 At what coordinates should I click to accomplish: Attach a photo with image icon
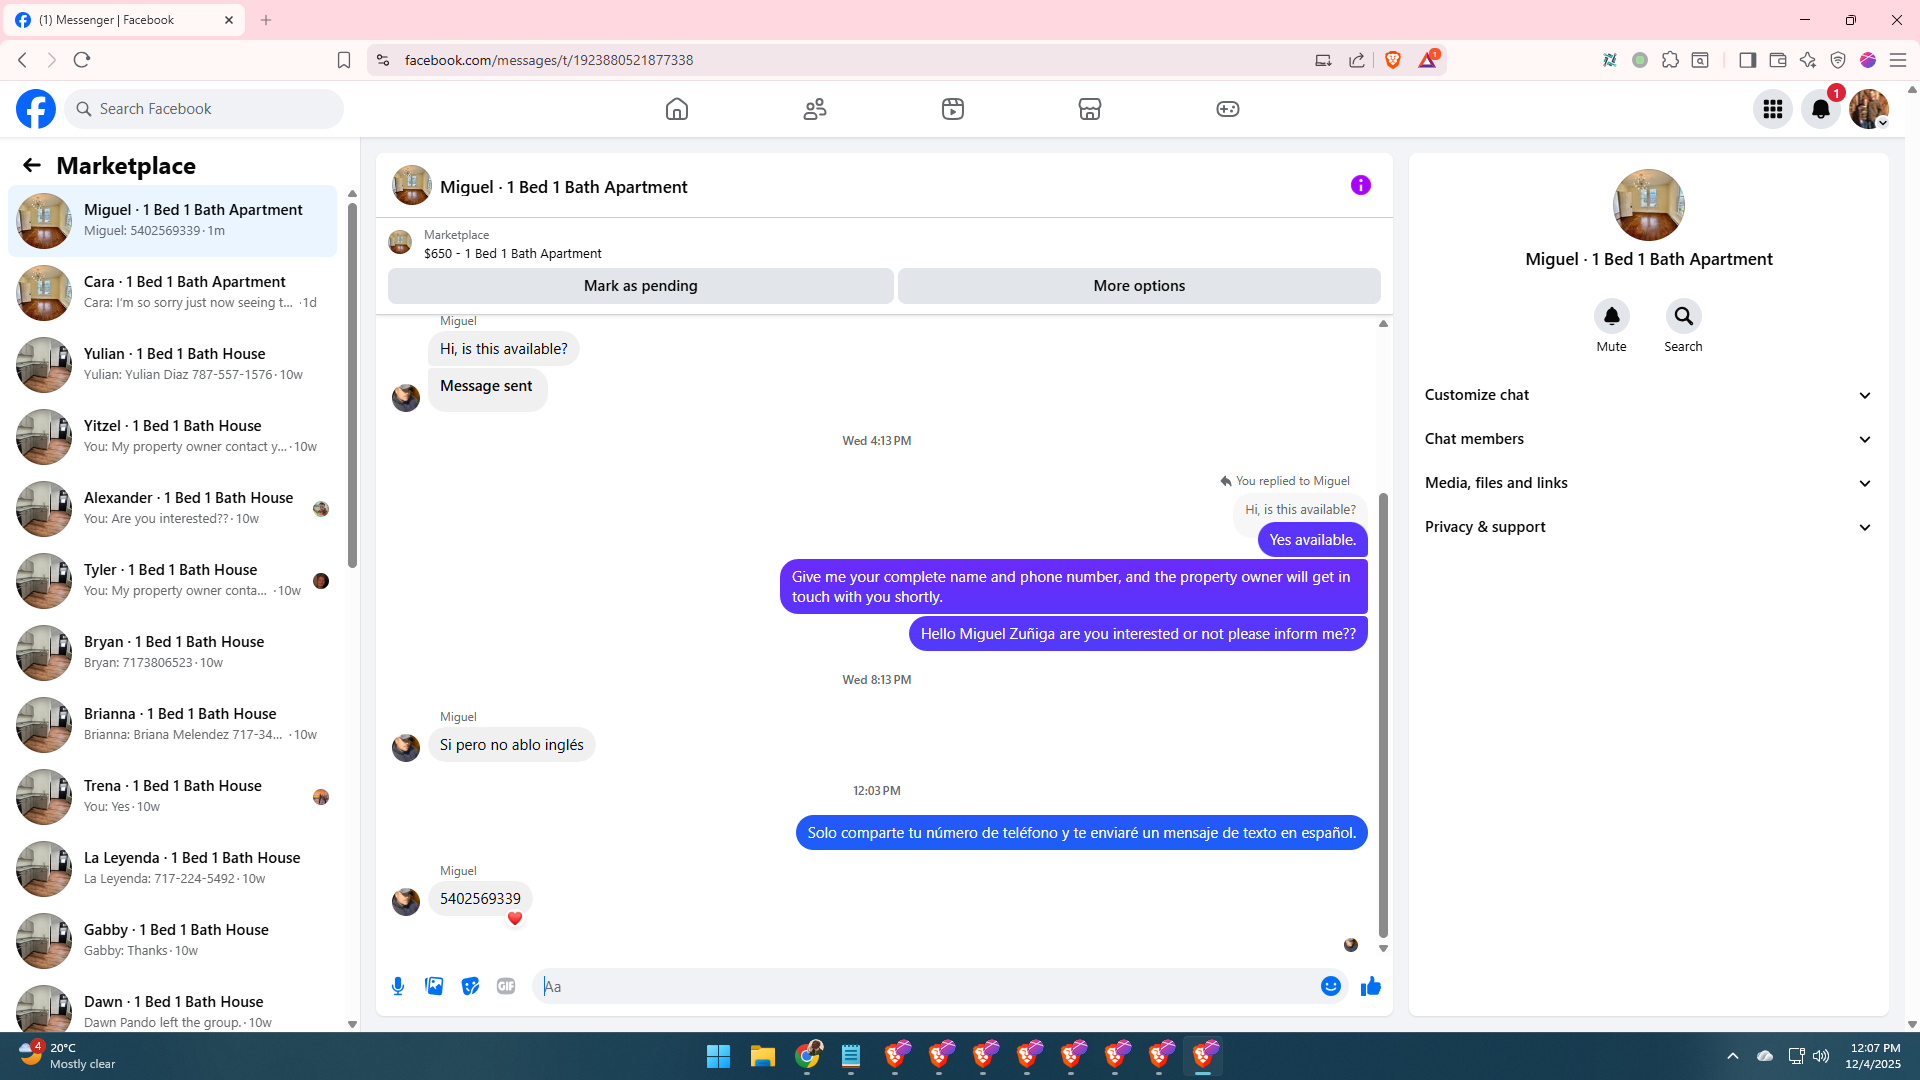434,986
